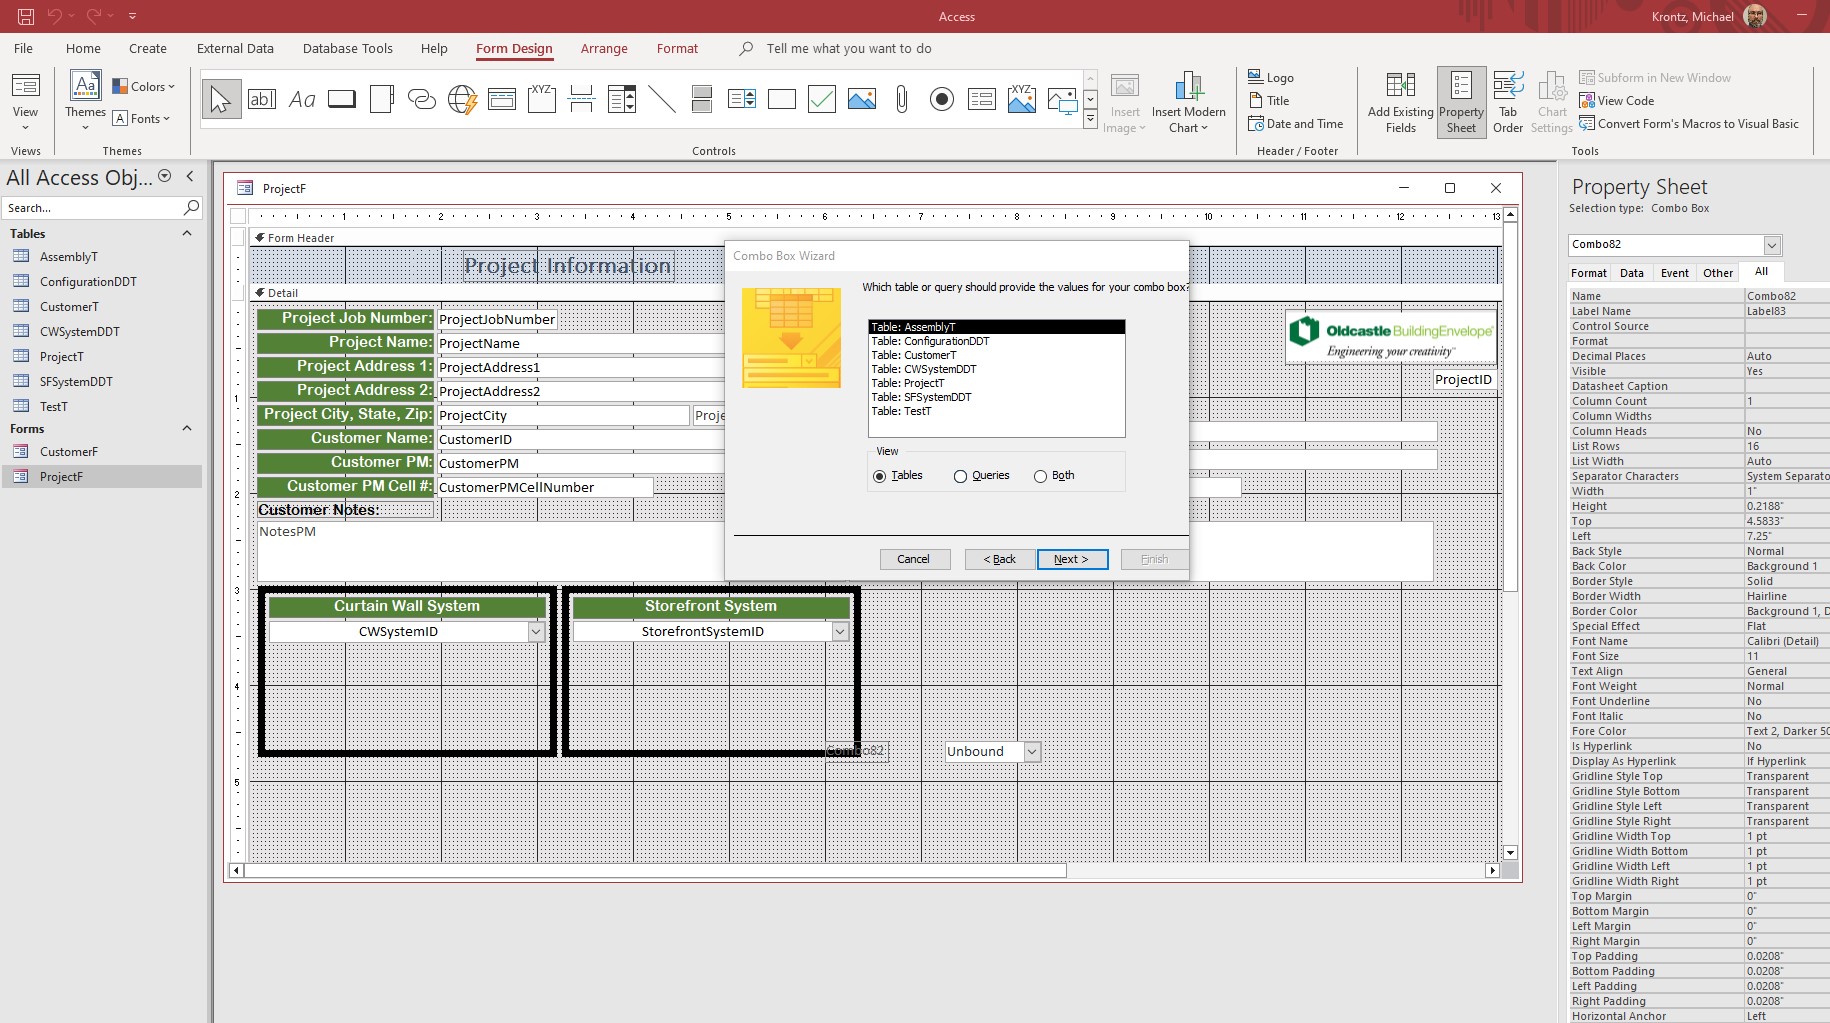The height and width of the screenshot is (1023, 1830).
Task: Select the Attachment paperclip control
Action: click(x=901, y=99)
